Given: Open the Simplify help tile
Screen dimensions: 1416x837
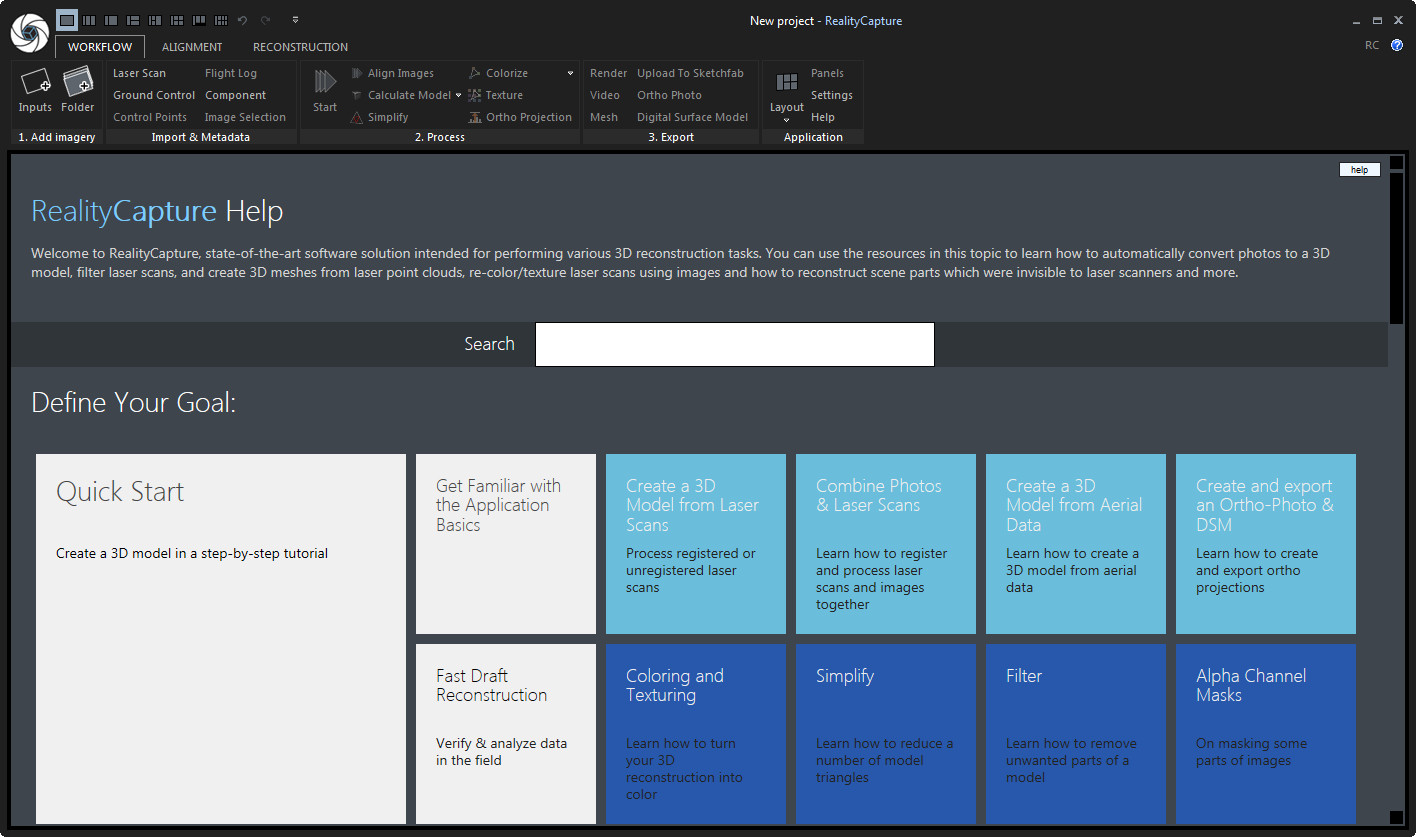Looking at the screenshot, I should [x=886, y=734].
